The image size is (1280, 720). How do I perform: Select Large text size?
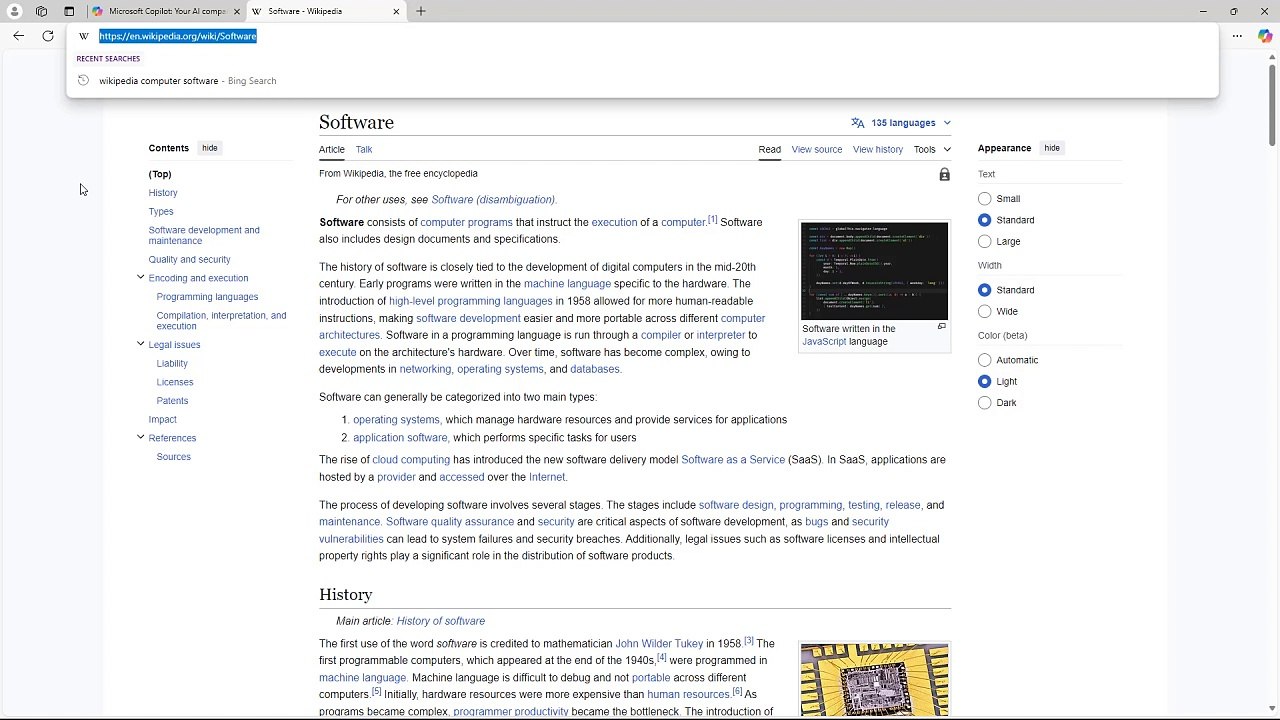tap(985, 241)
